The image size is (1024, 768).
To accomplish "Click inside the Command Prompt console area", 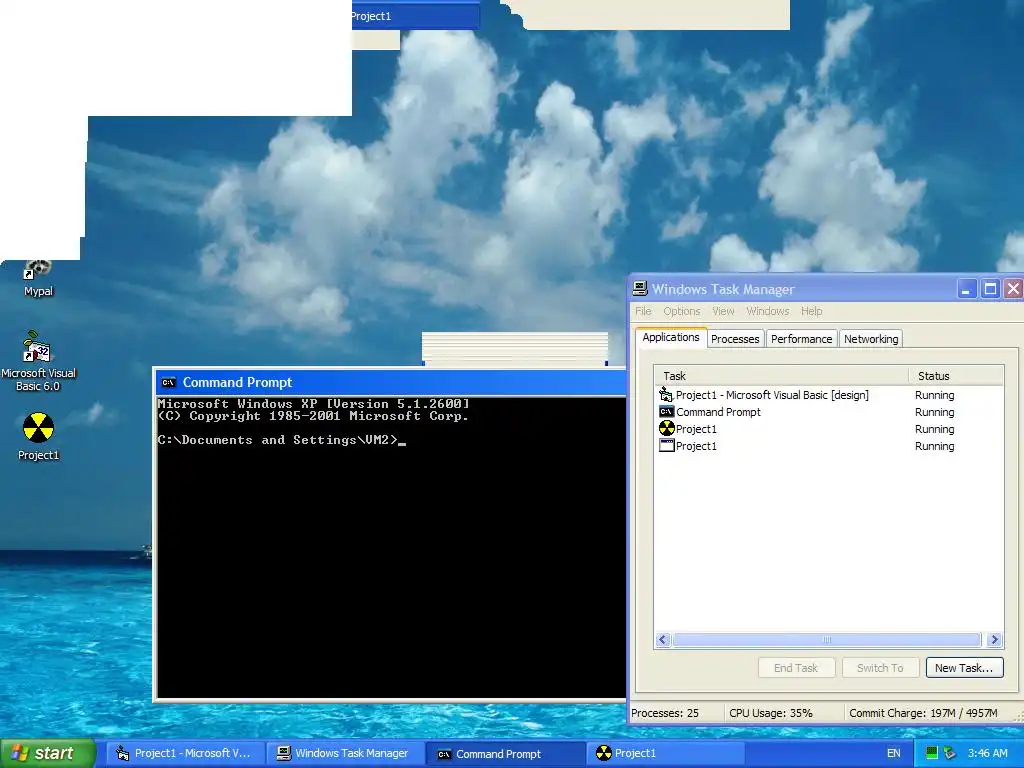I will pos(391,548).
